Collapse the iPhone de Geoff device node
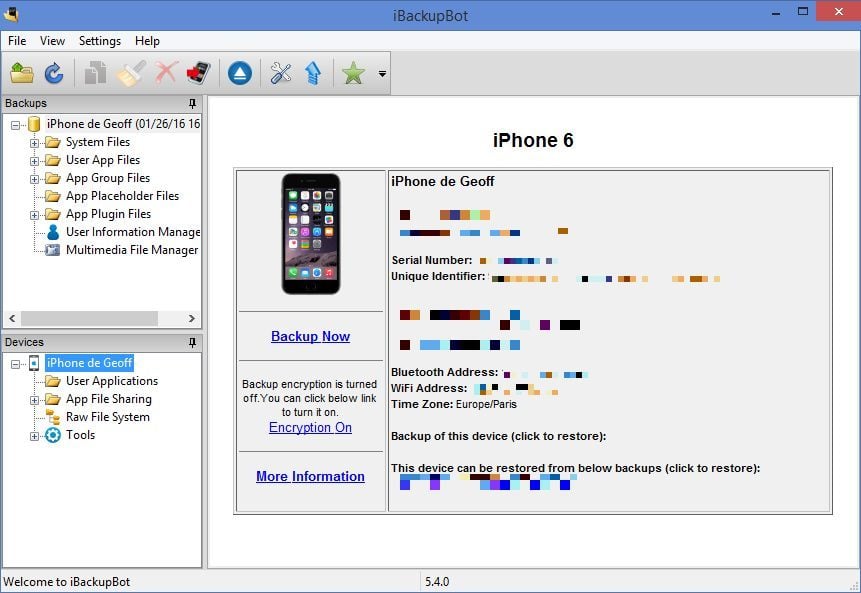Screen dimensions: 861x593 point(15,364)
